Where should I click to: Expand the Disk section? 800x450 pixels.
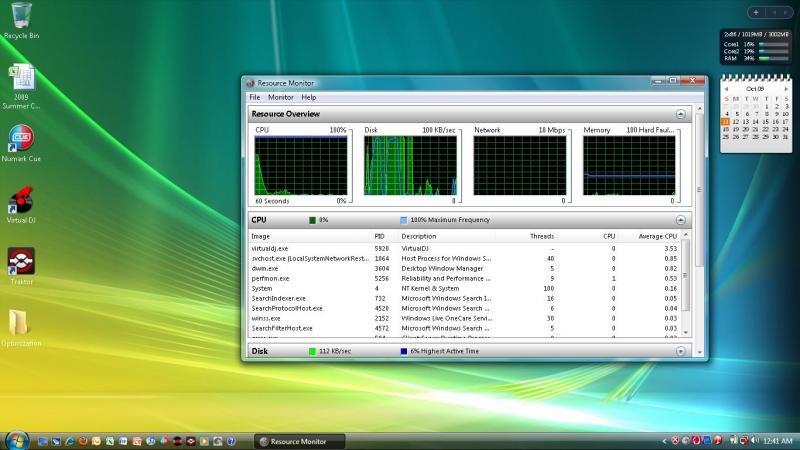681,351
